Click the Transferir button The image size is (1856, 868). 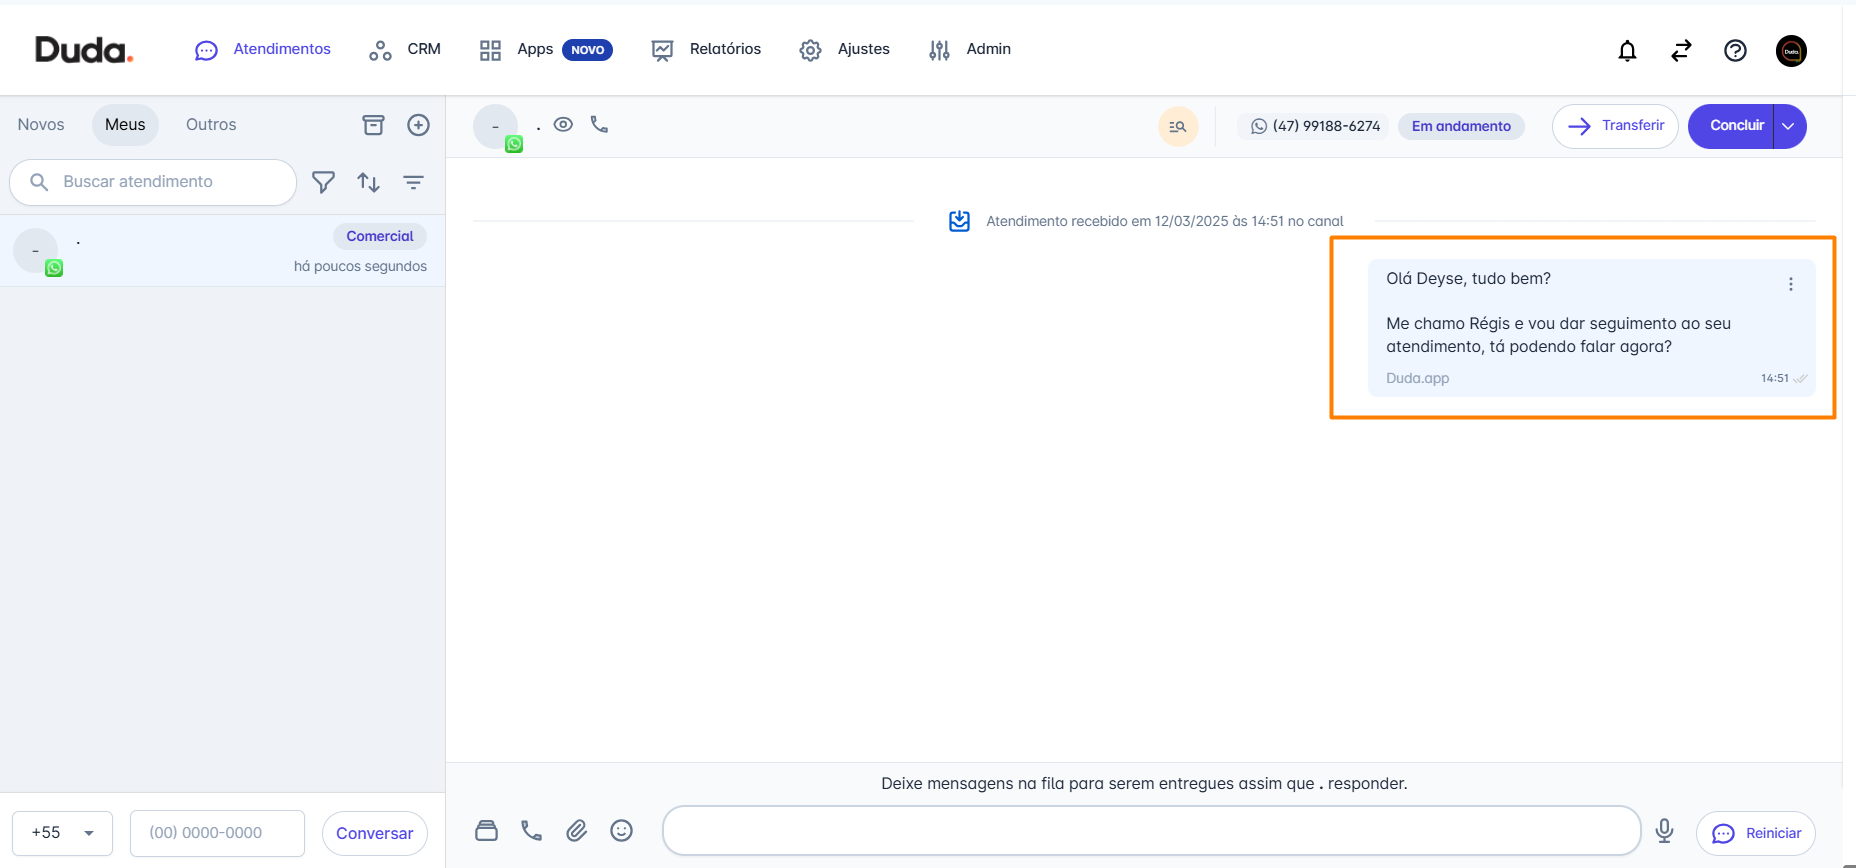coord(1614,126)
